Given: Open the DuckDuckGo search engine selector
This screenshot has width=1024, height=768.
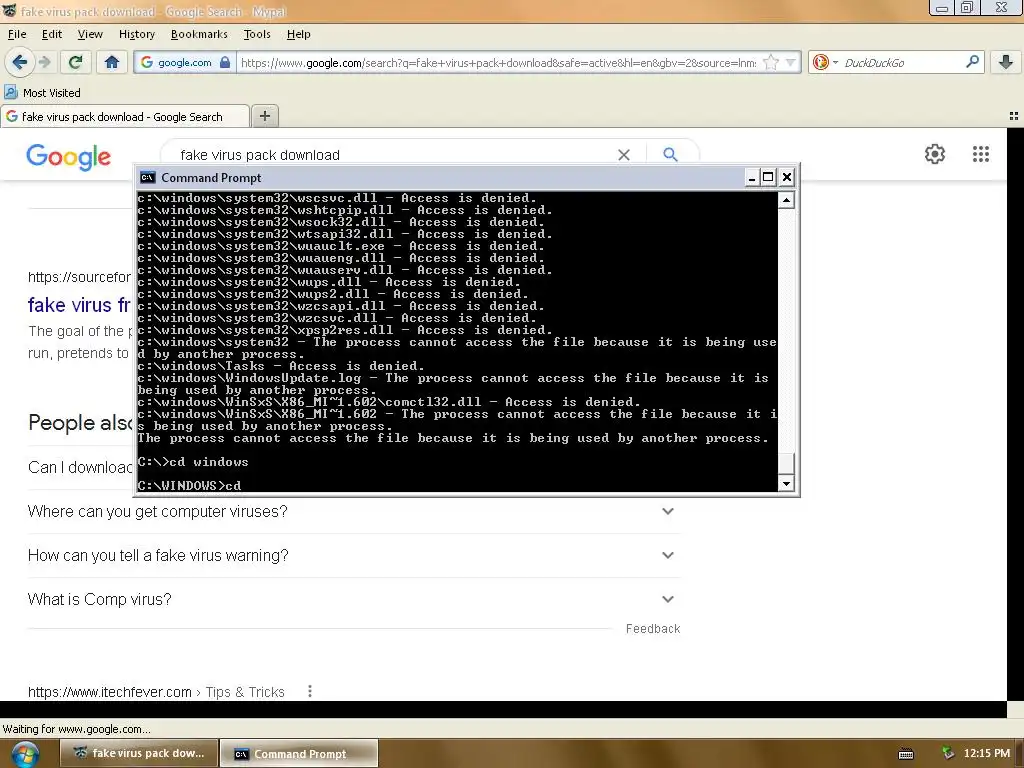Looking at the screenshot, I should [x=825, y=63].
